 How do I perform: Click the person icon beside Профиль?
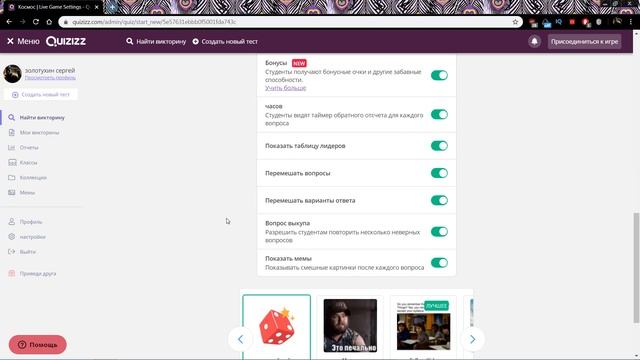coord(11,222)
